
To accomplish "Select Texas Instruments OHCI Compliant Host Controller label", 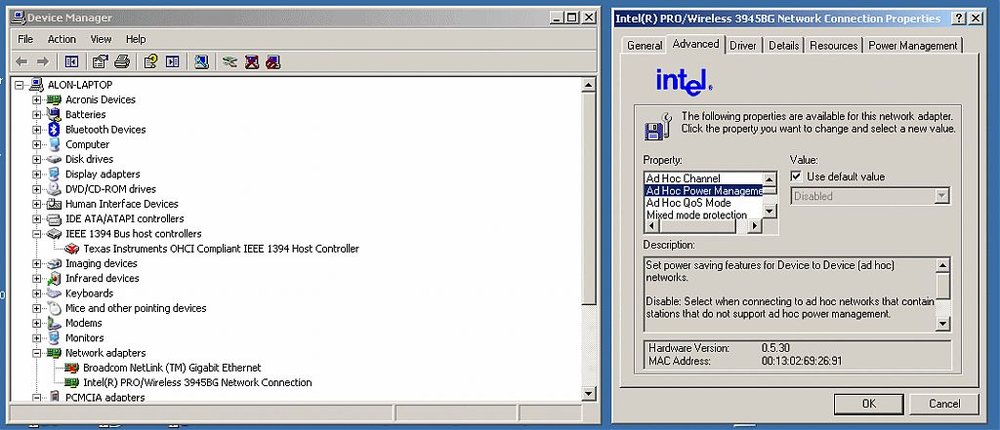I will click(x=221, y=249).
